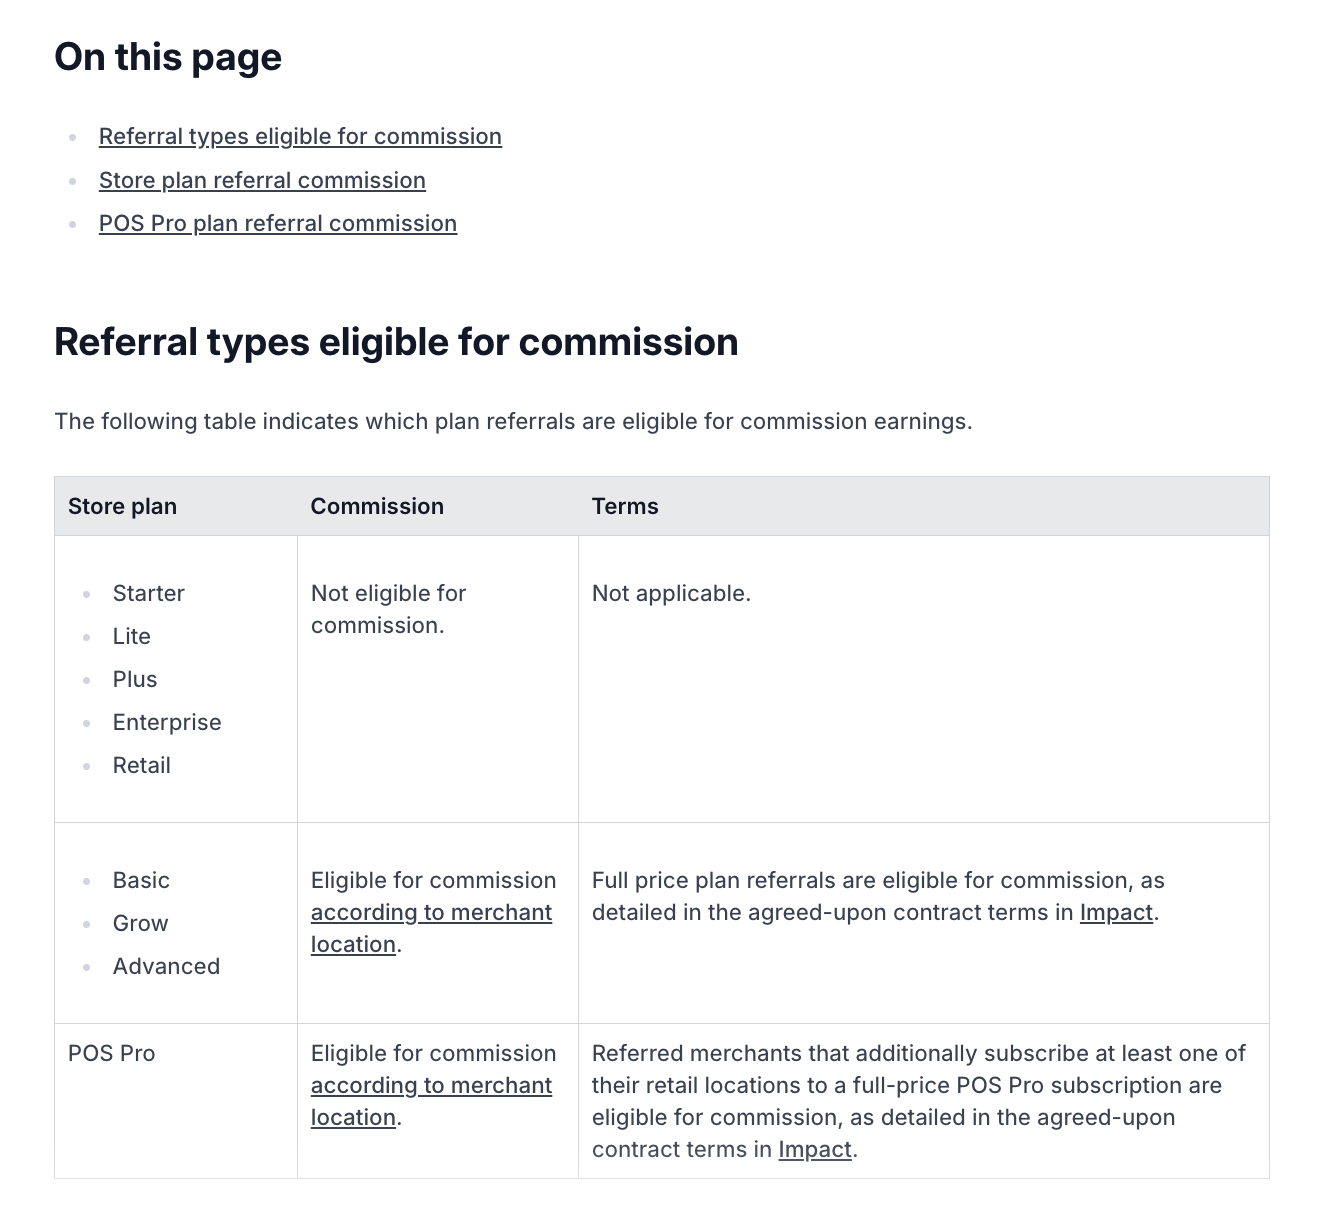Follow the merchant location link in the Basic/Grow/Advanced row
This screenshot has width=1320, height=1228.
tap(431, 913)
